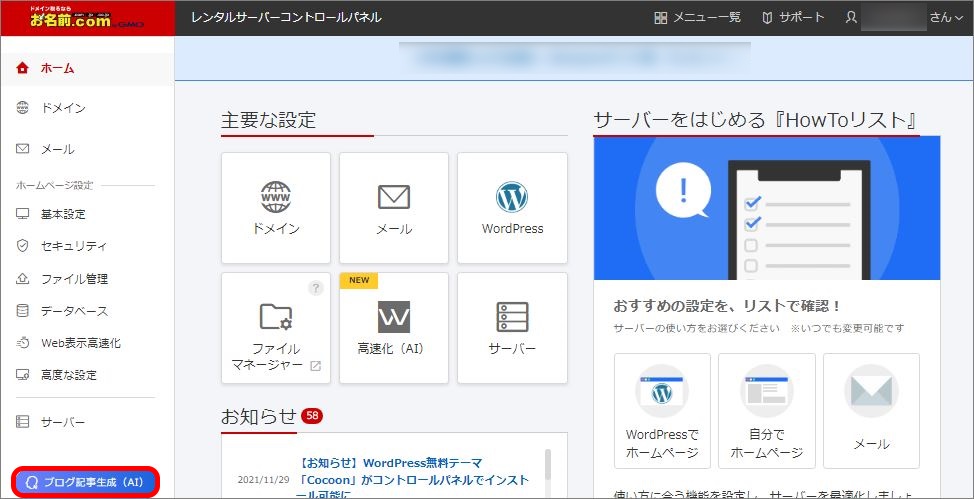The width and height of the screenshot is (974, 499).
Task: Click the house icon for ホーム
Action: [22, 68]
